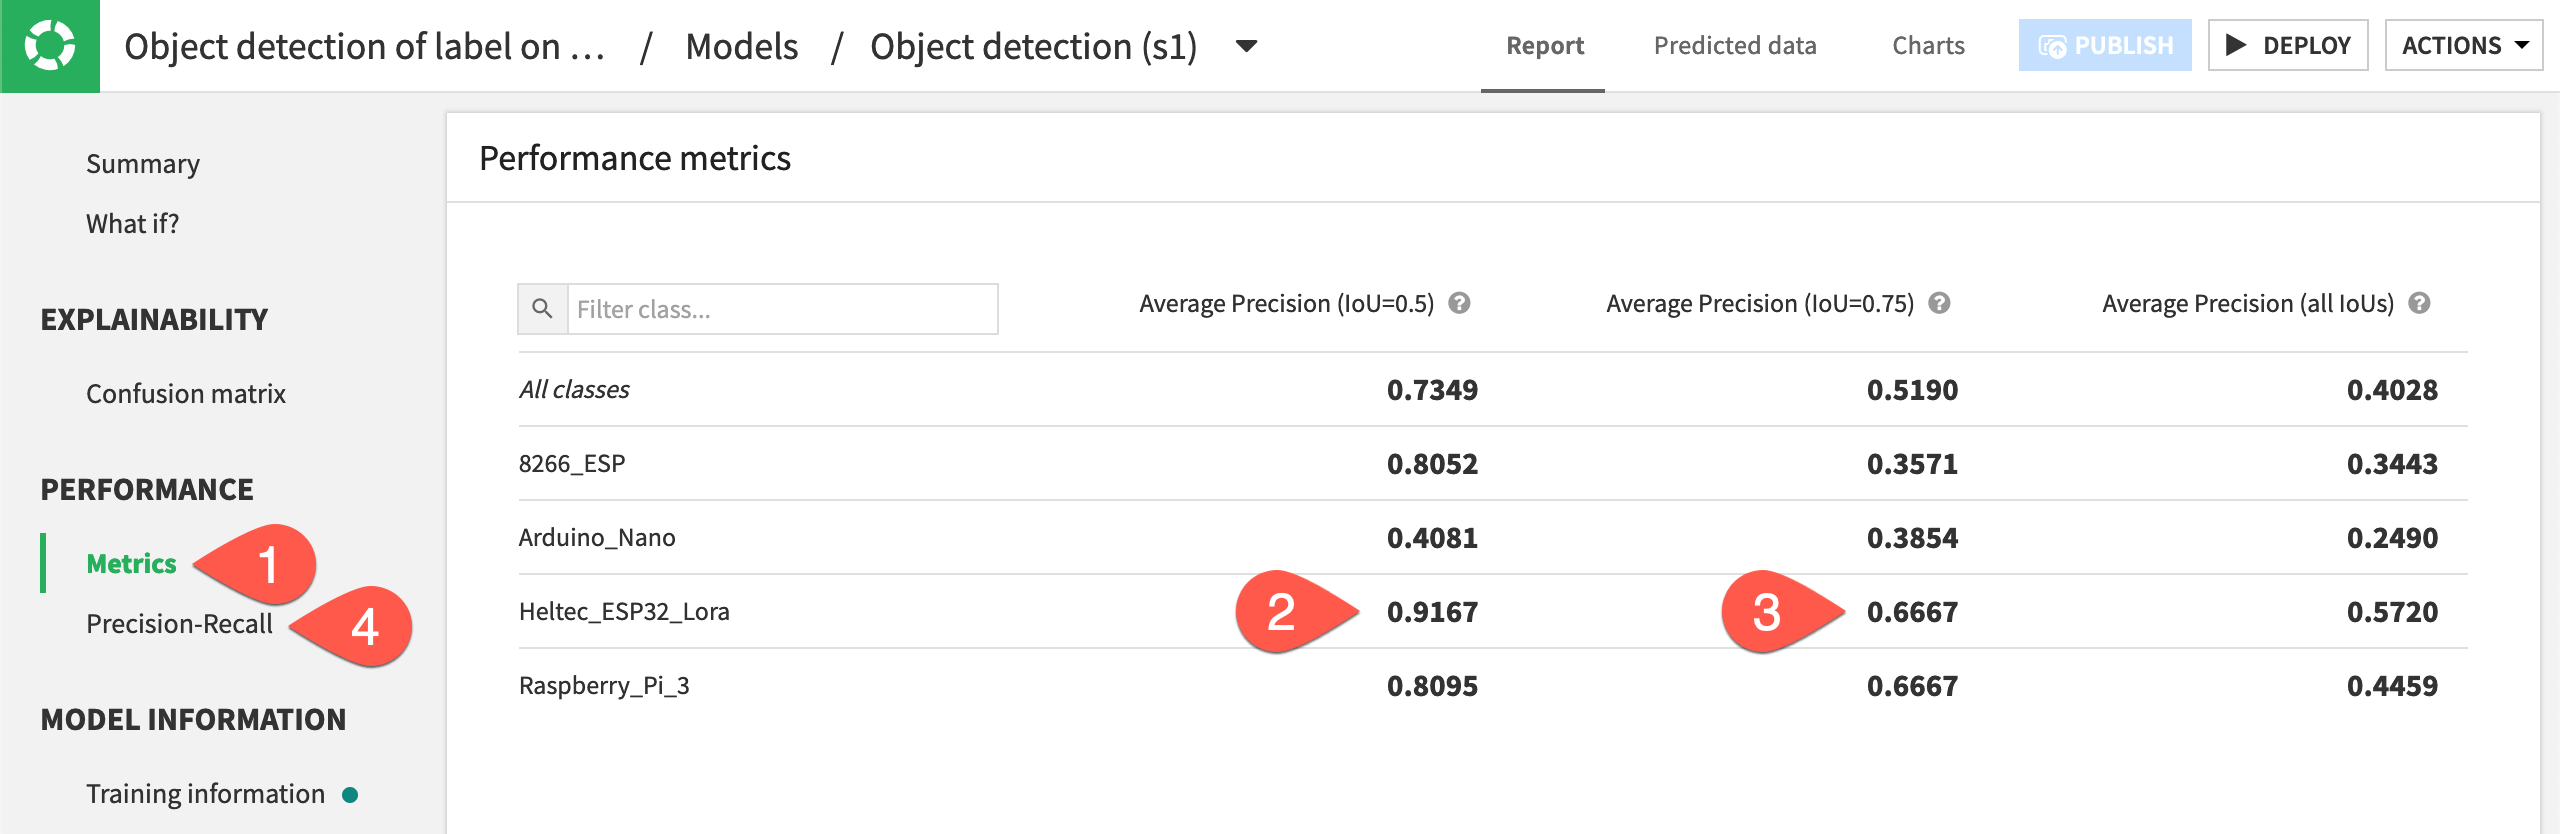This screenshot has width=2560, height=834.
Task: Click the 8266_ESP class row
Action: pos(1492,464)
